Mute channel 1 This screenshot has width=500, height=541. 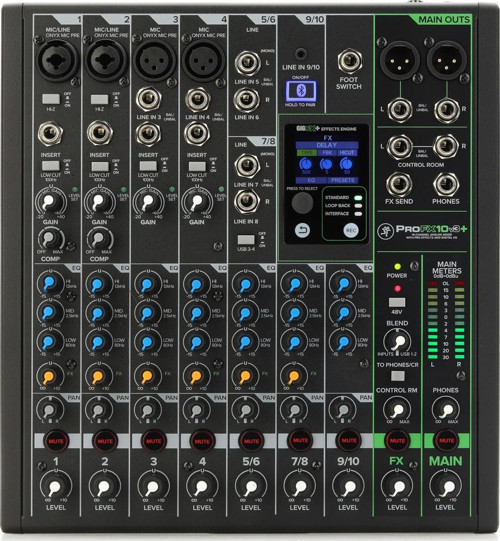[56, 441]
